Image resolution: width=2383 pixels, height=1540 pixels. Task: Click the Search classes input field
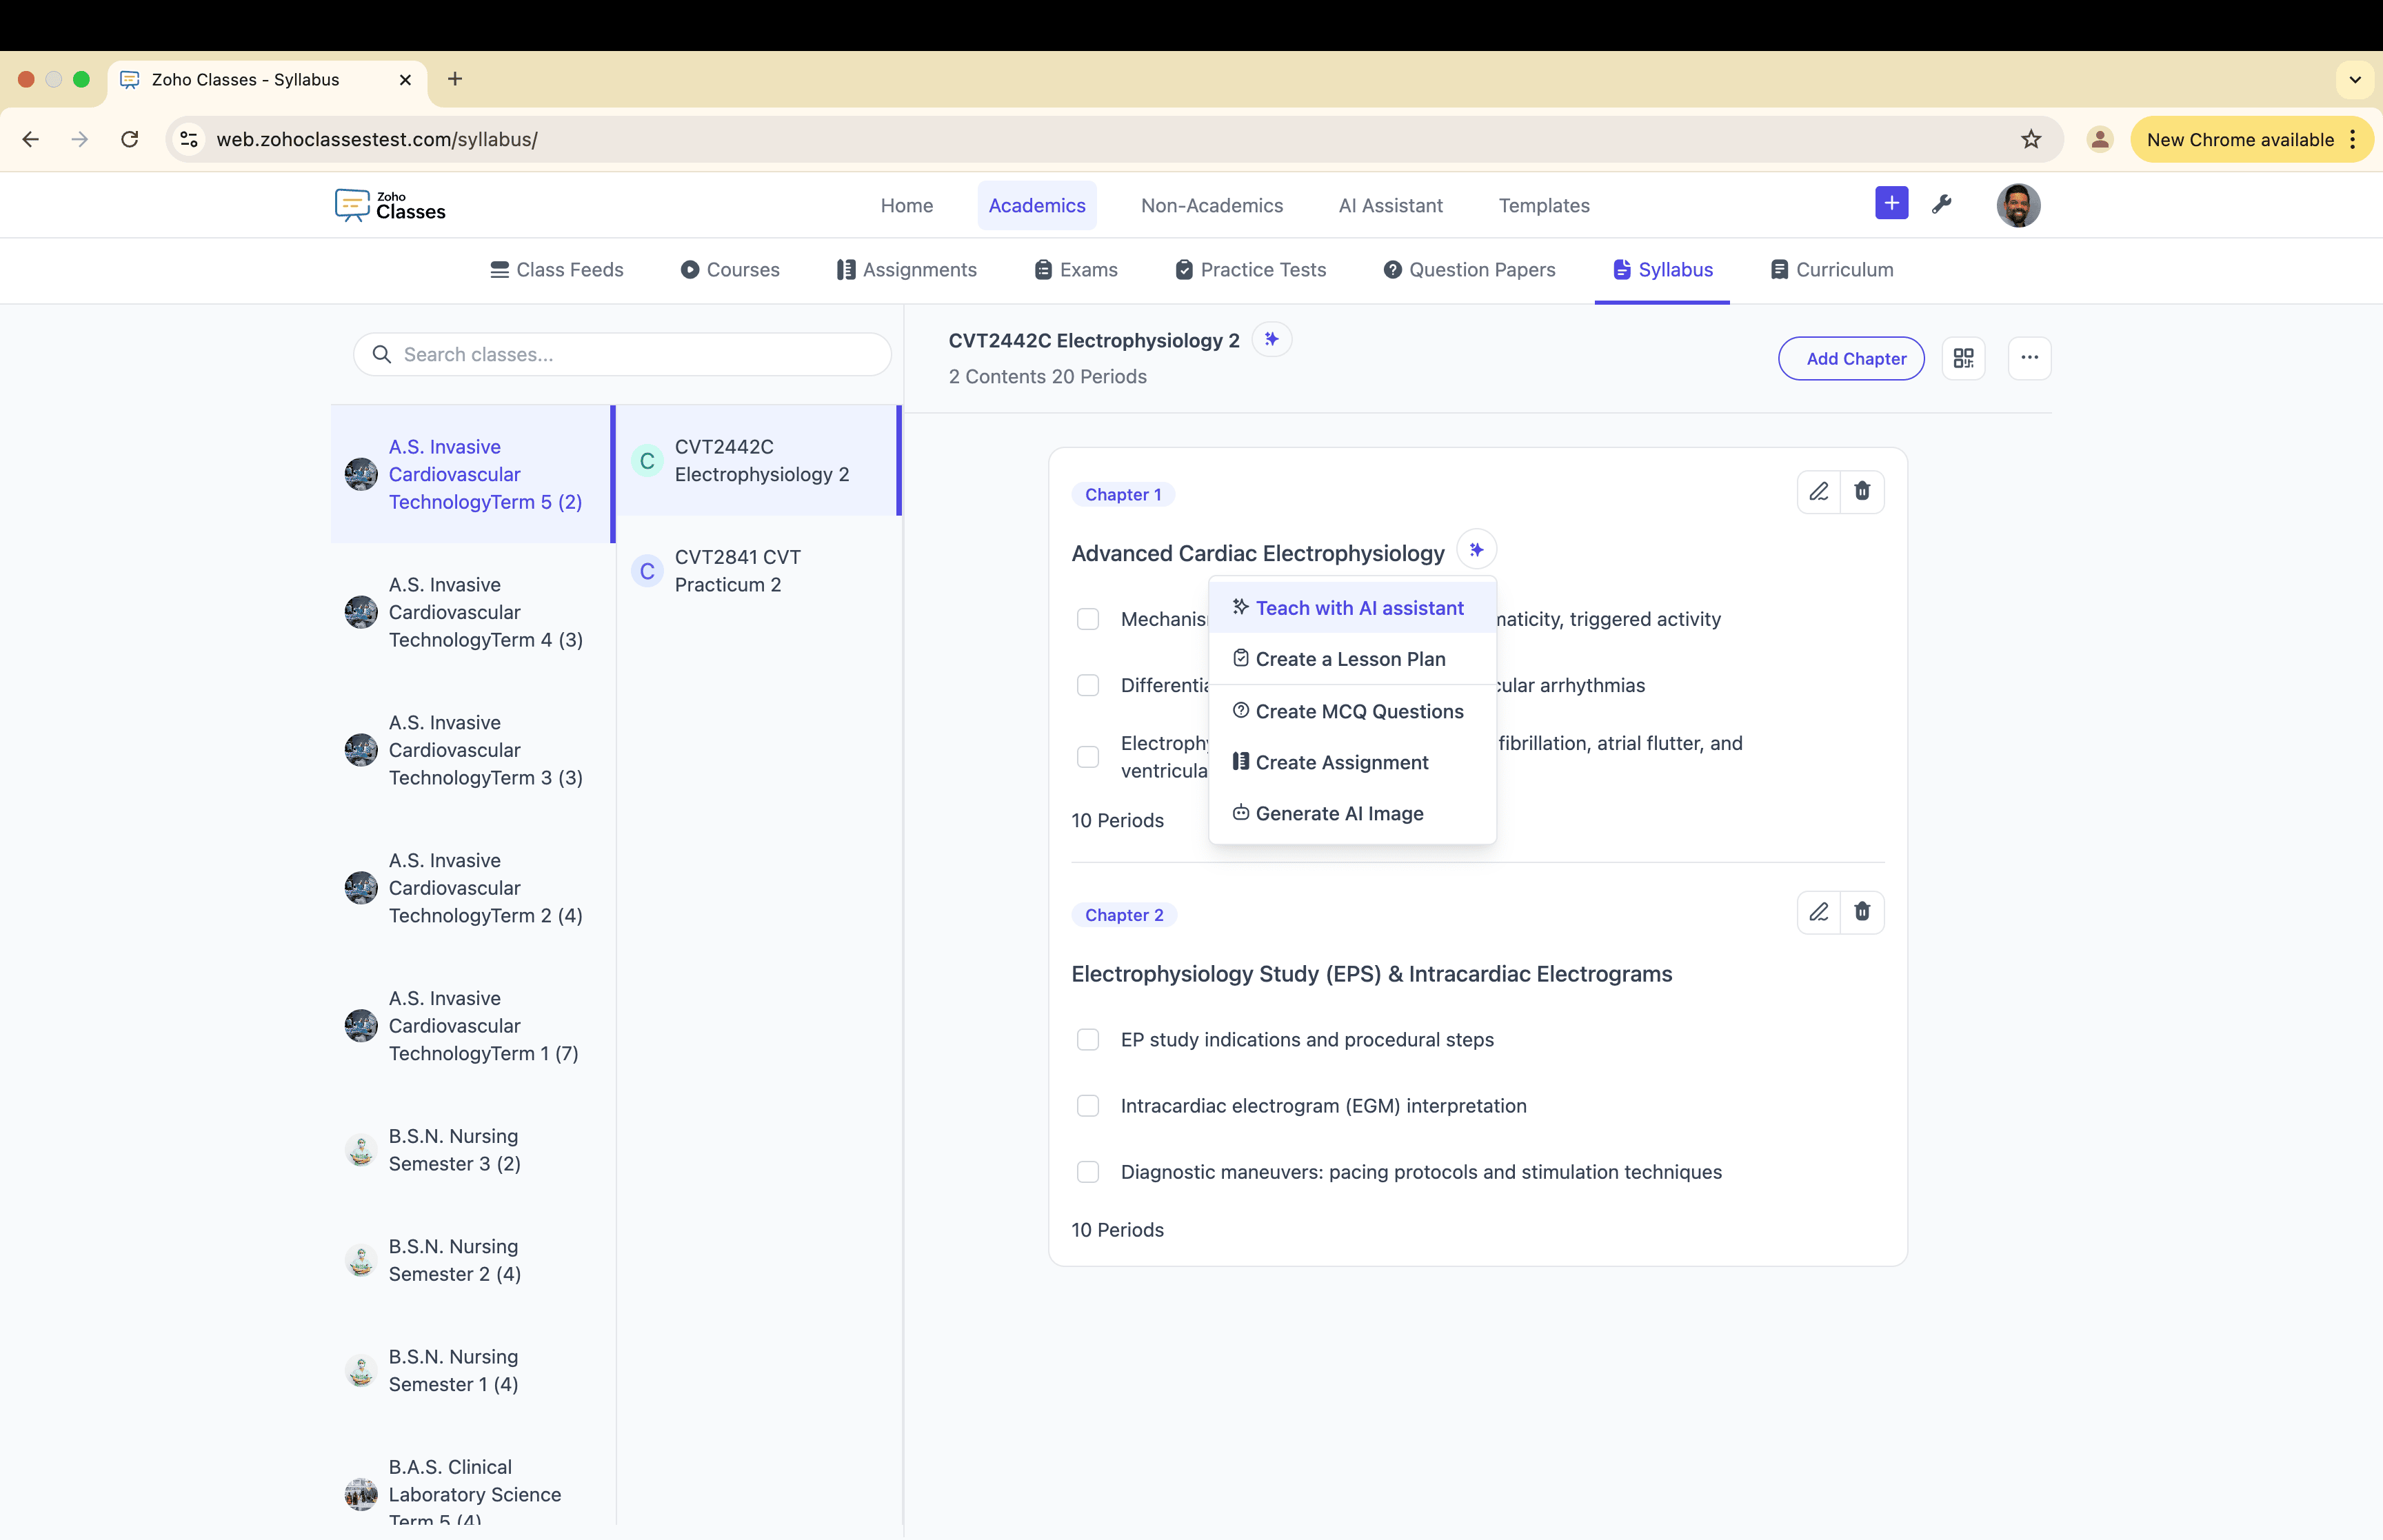[x=636, y=354]
